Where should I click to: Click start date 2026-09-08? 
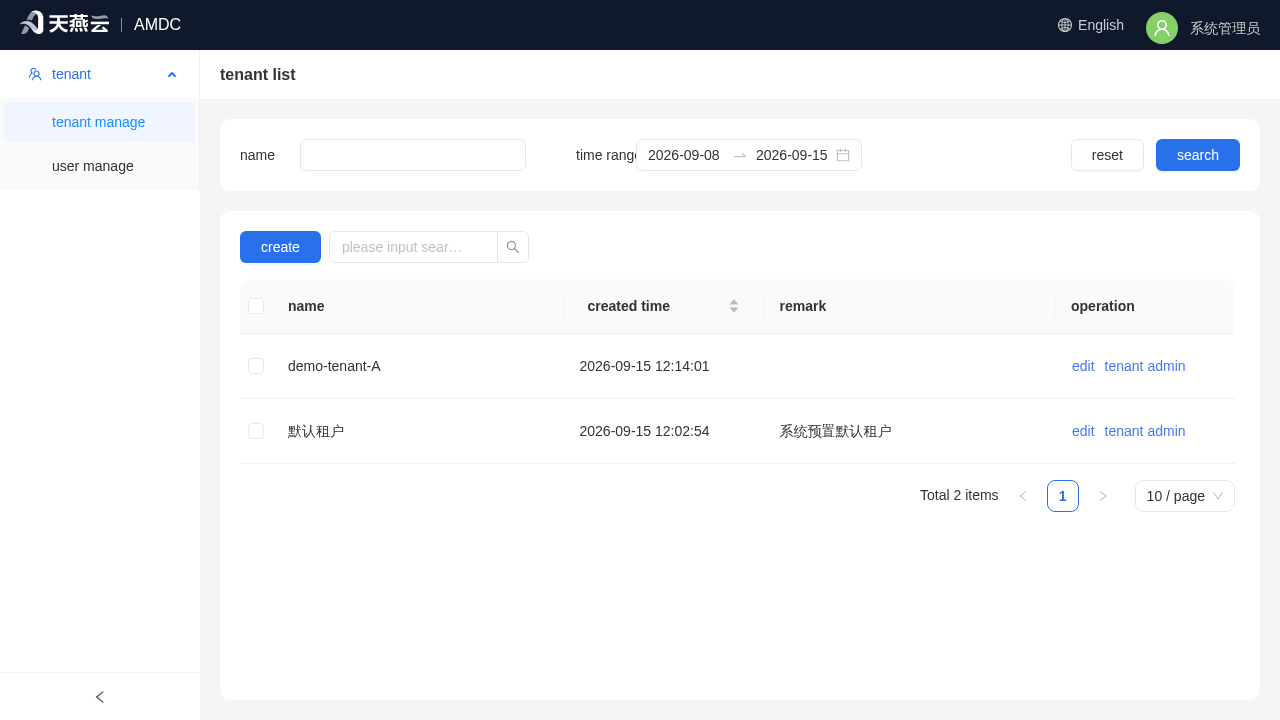[684, 155]
